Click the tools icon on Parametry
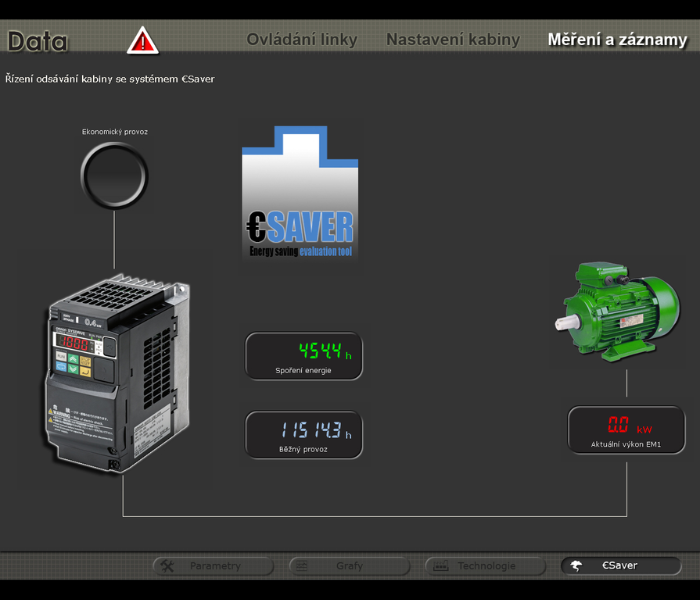This screenshot has width=700, height=600. pyautogui.click(x=167, y=566)
